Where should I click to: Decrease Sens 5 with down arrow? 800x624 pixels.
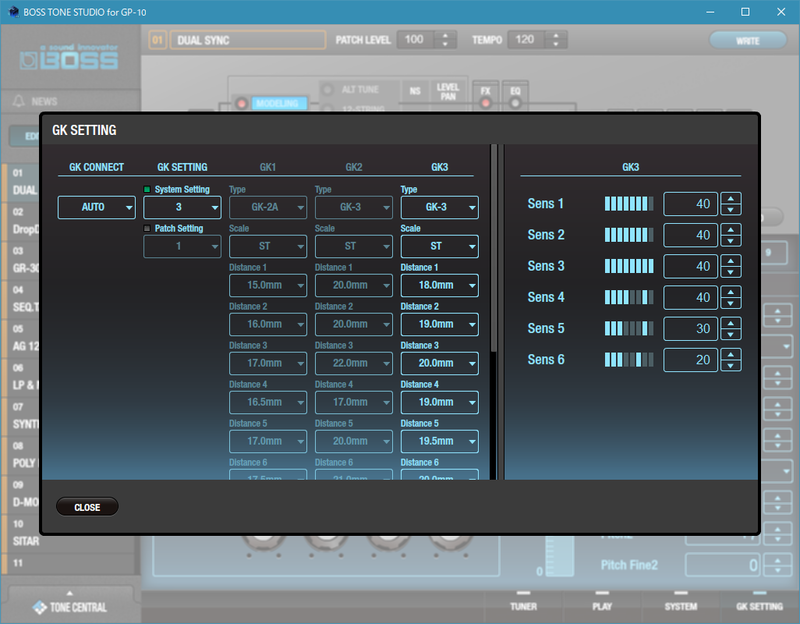(x=731, y=334)
